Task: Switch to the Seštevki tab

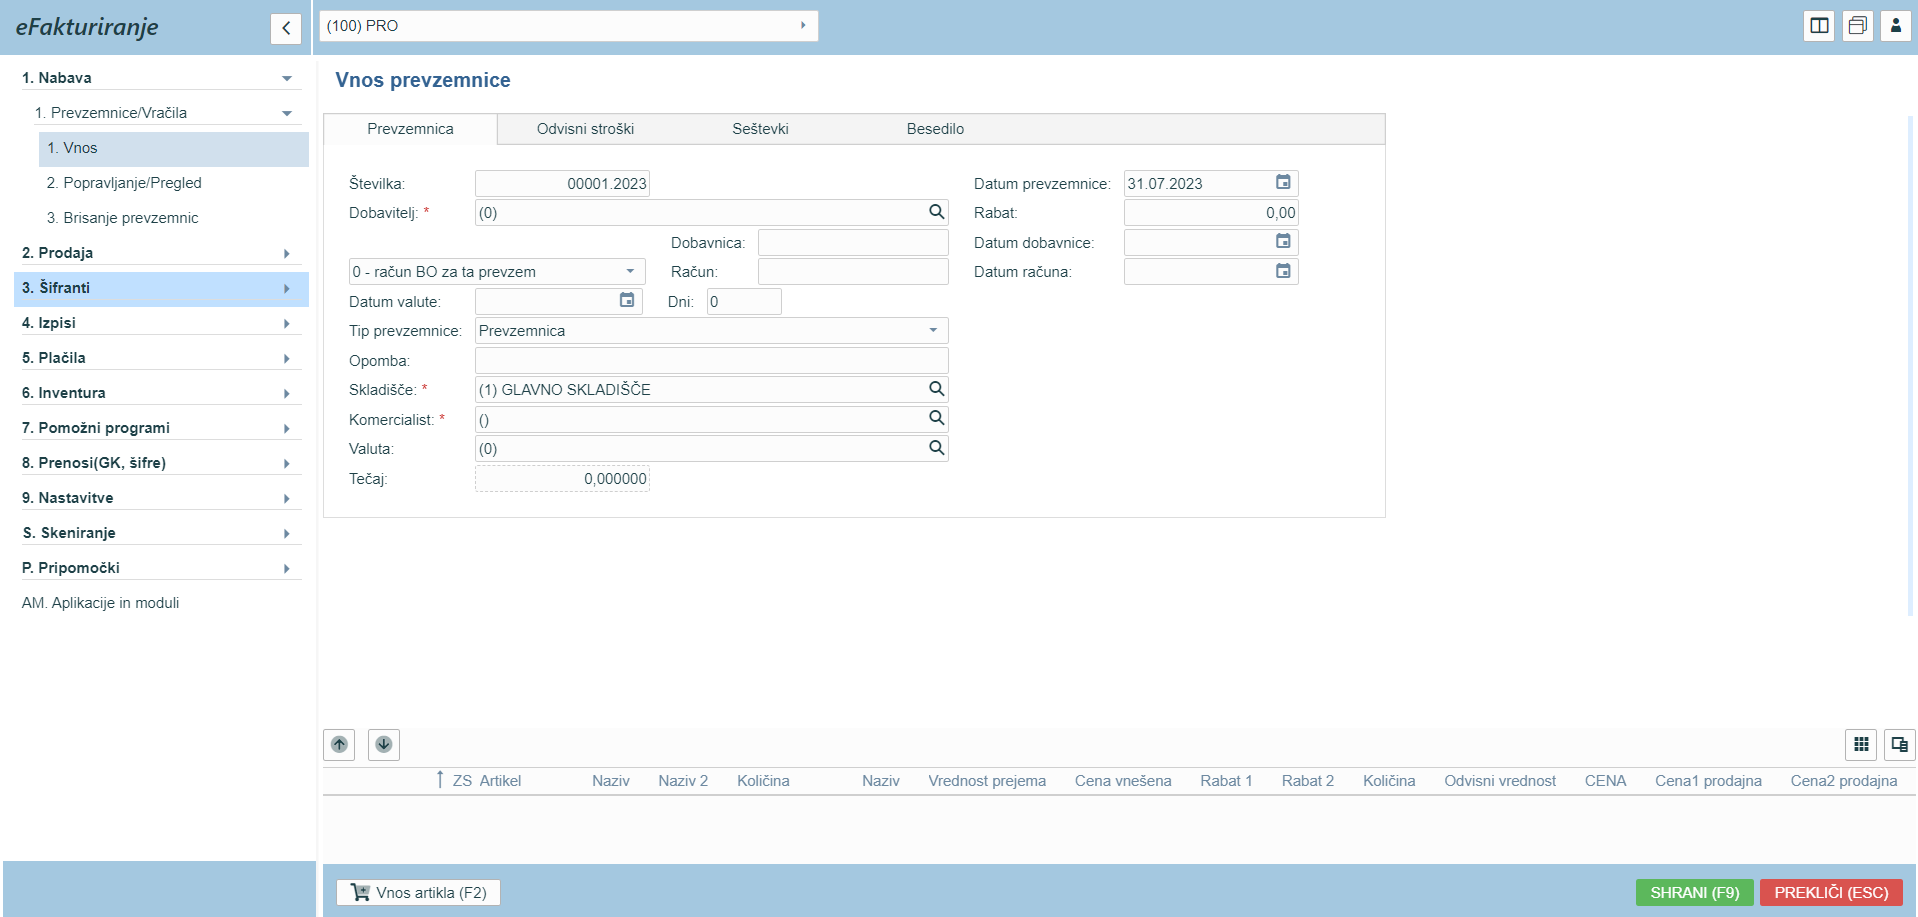Action: [760, 129]
